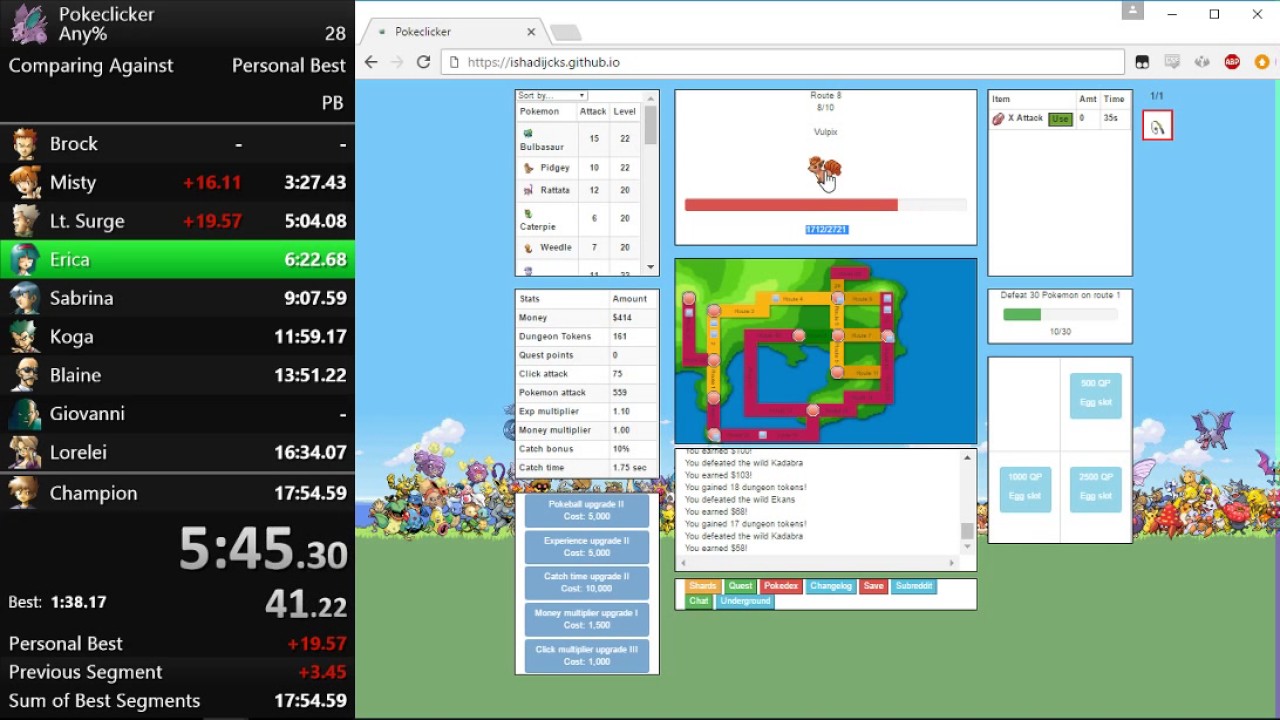Image resolution: width=1280 pixels, height=720 pixels.
Task: Open the Quest menu
Action: coord(740,586)
